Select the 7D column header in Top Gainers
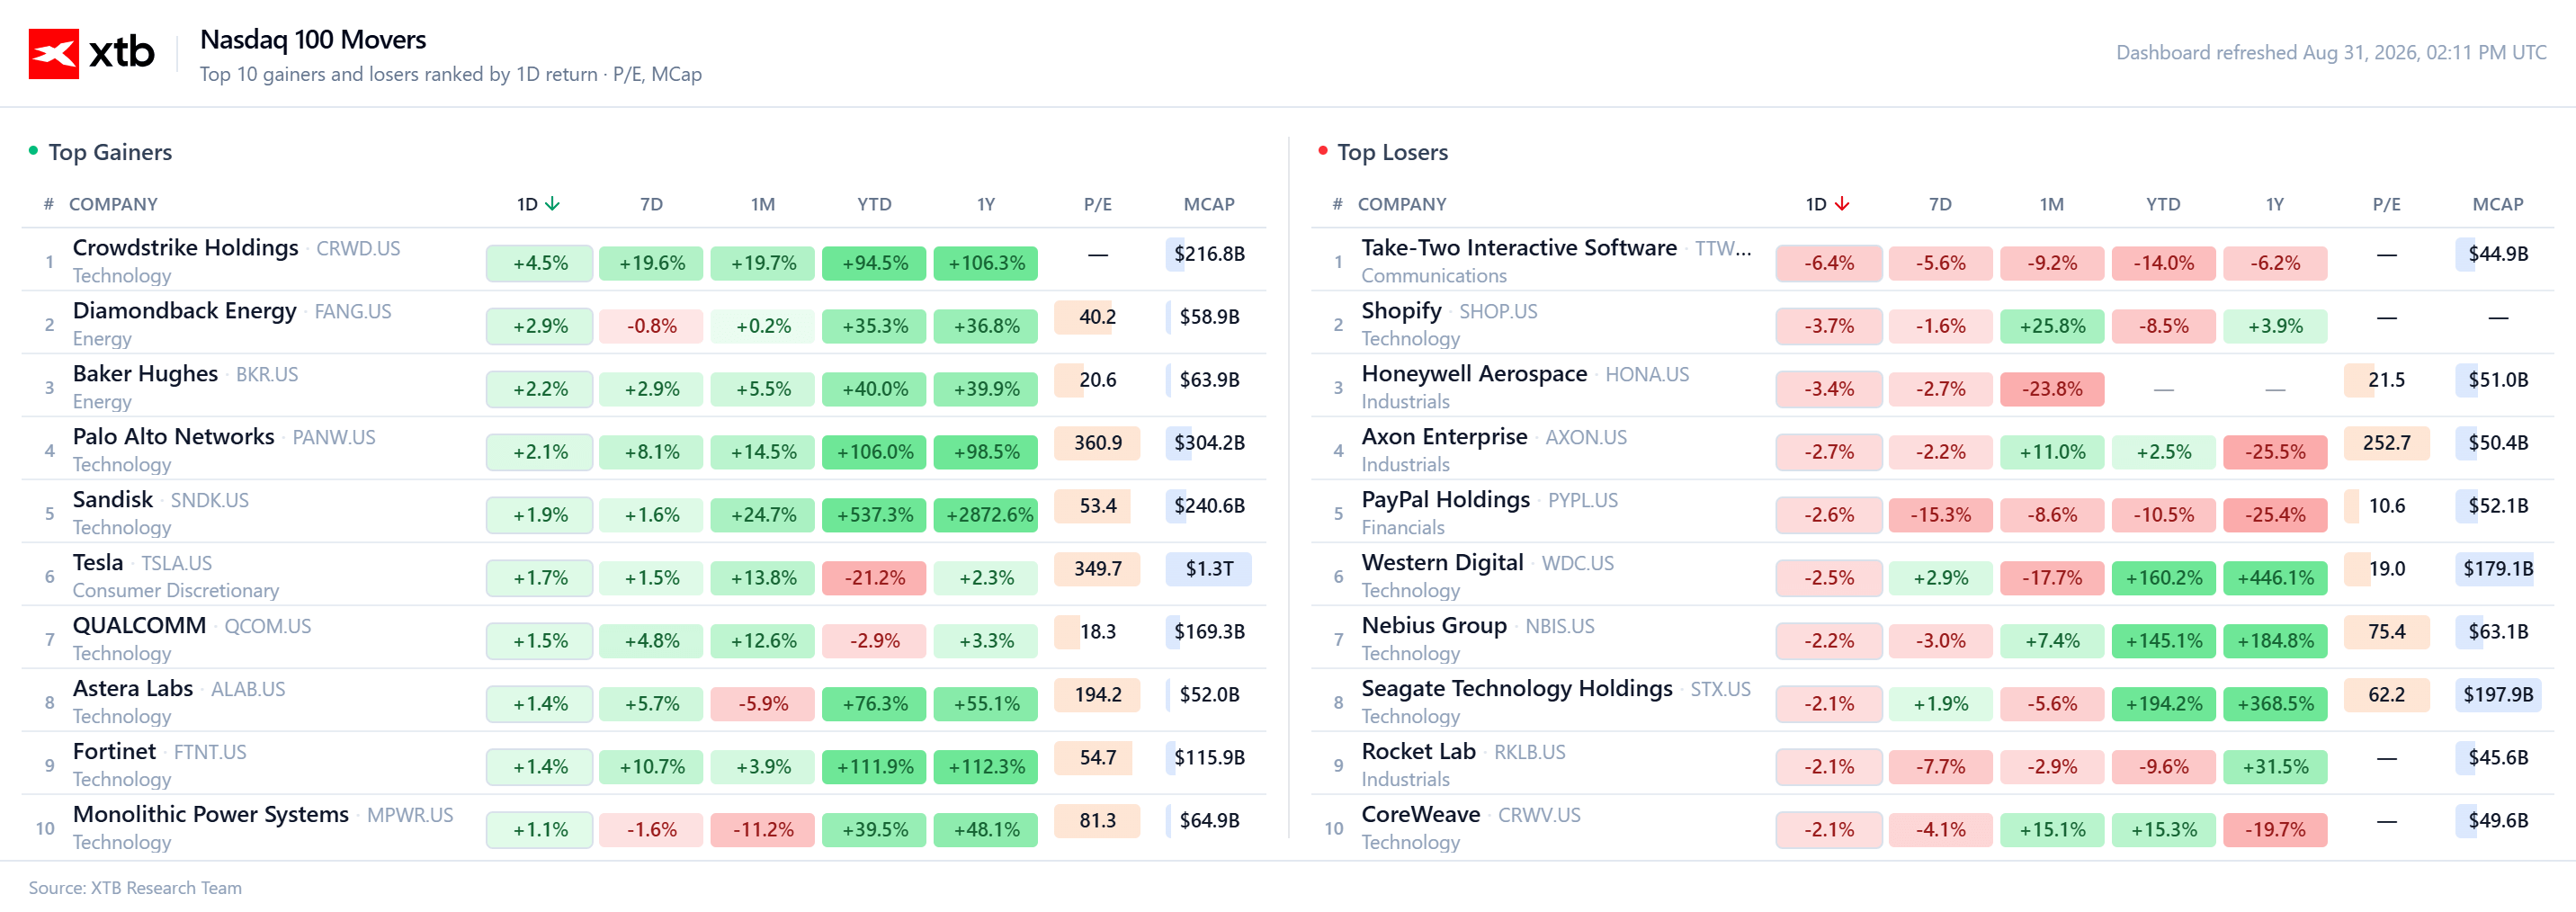The image size is (2576, 912). [x=651, y=204]
